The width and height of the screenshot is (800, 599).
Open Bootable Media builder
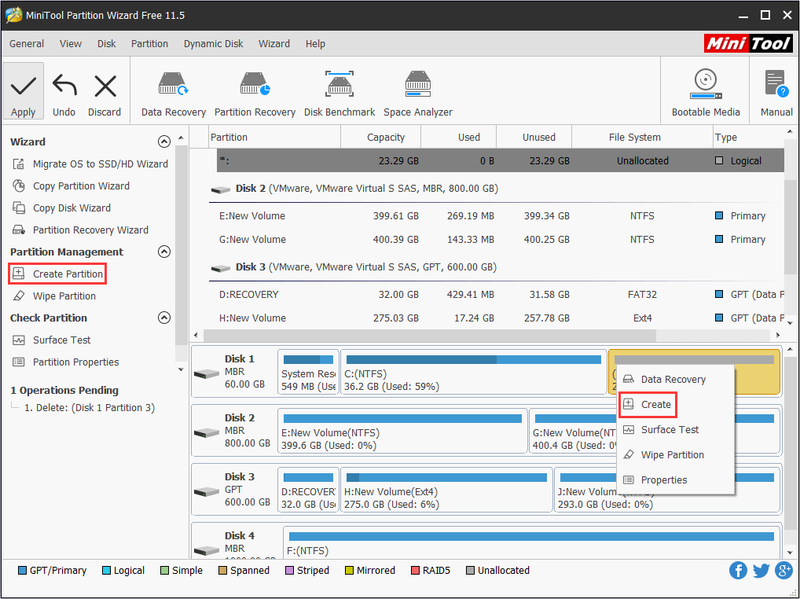(706, 93)
